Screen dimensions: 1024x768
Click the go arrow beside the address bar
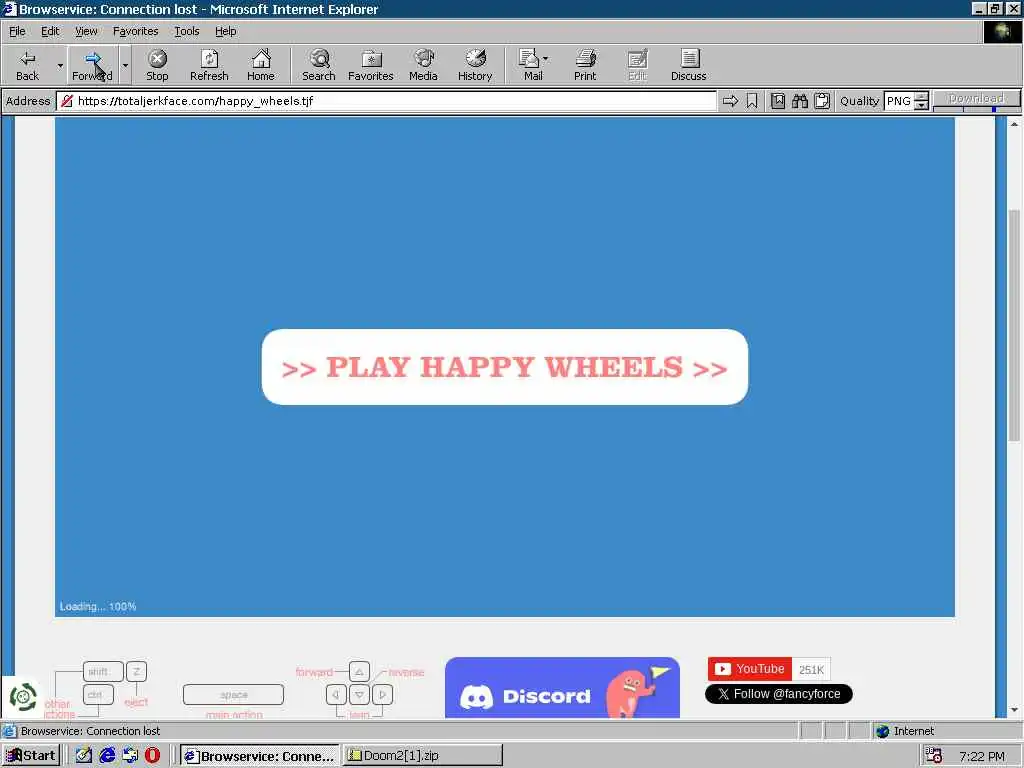pos(730,101)
